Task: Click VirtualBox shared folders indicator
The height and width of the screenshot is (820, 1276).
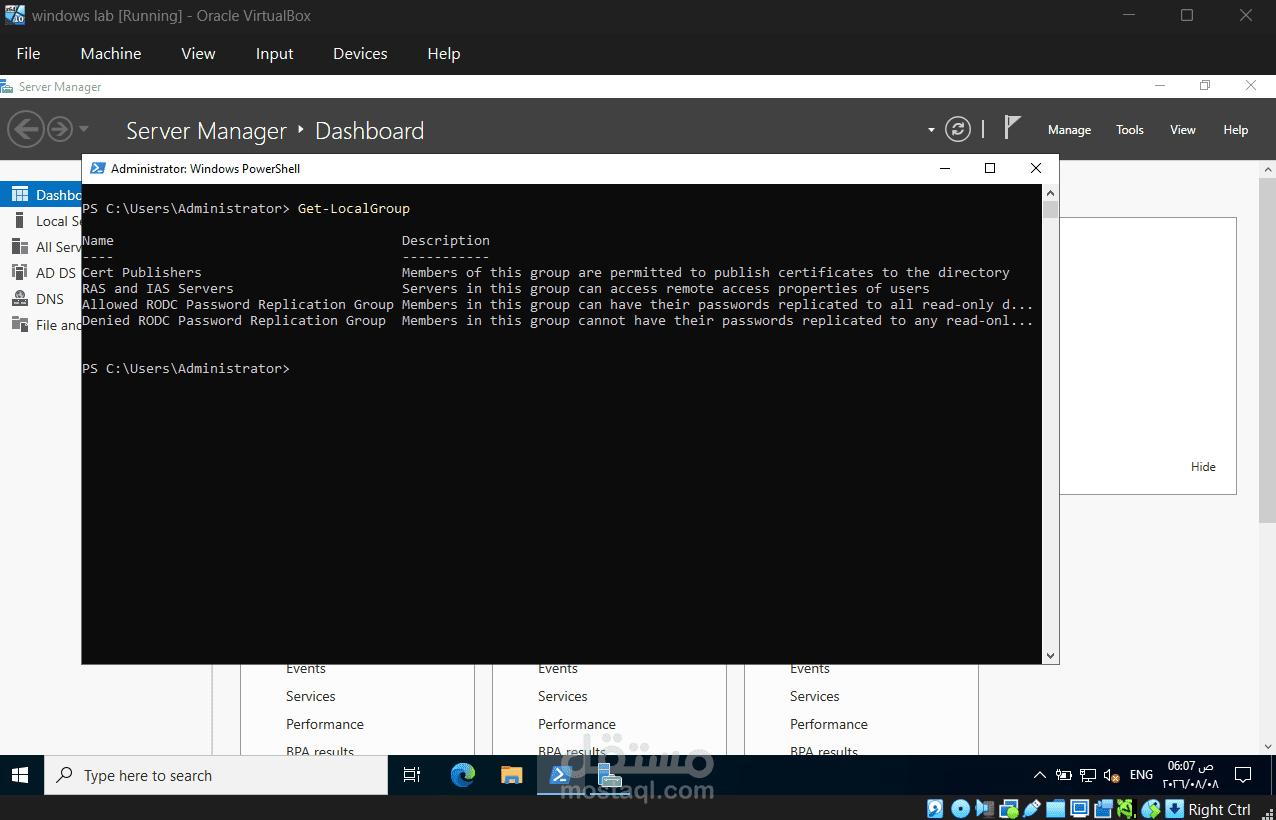Action: pyautogui.click(x=1055, y=809)
